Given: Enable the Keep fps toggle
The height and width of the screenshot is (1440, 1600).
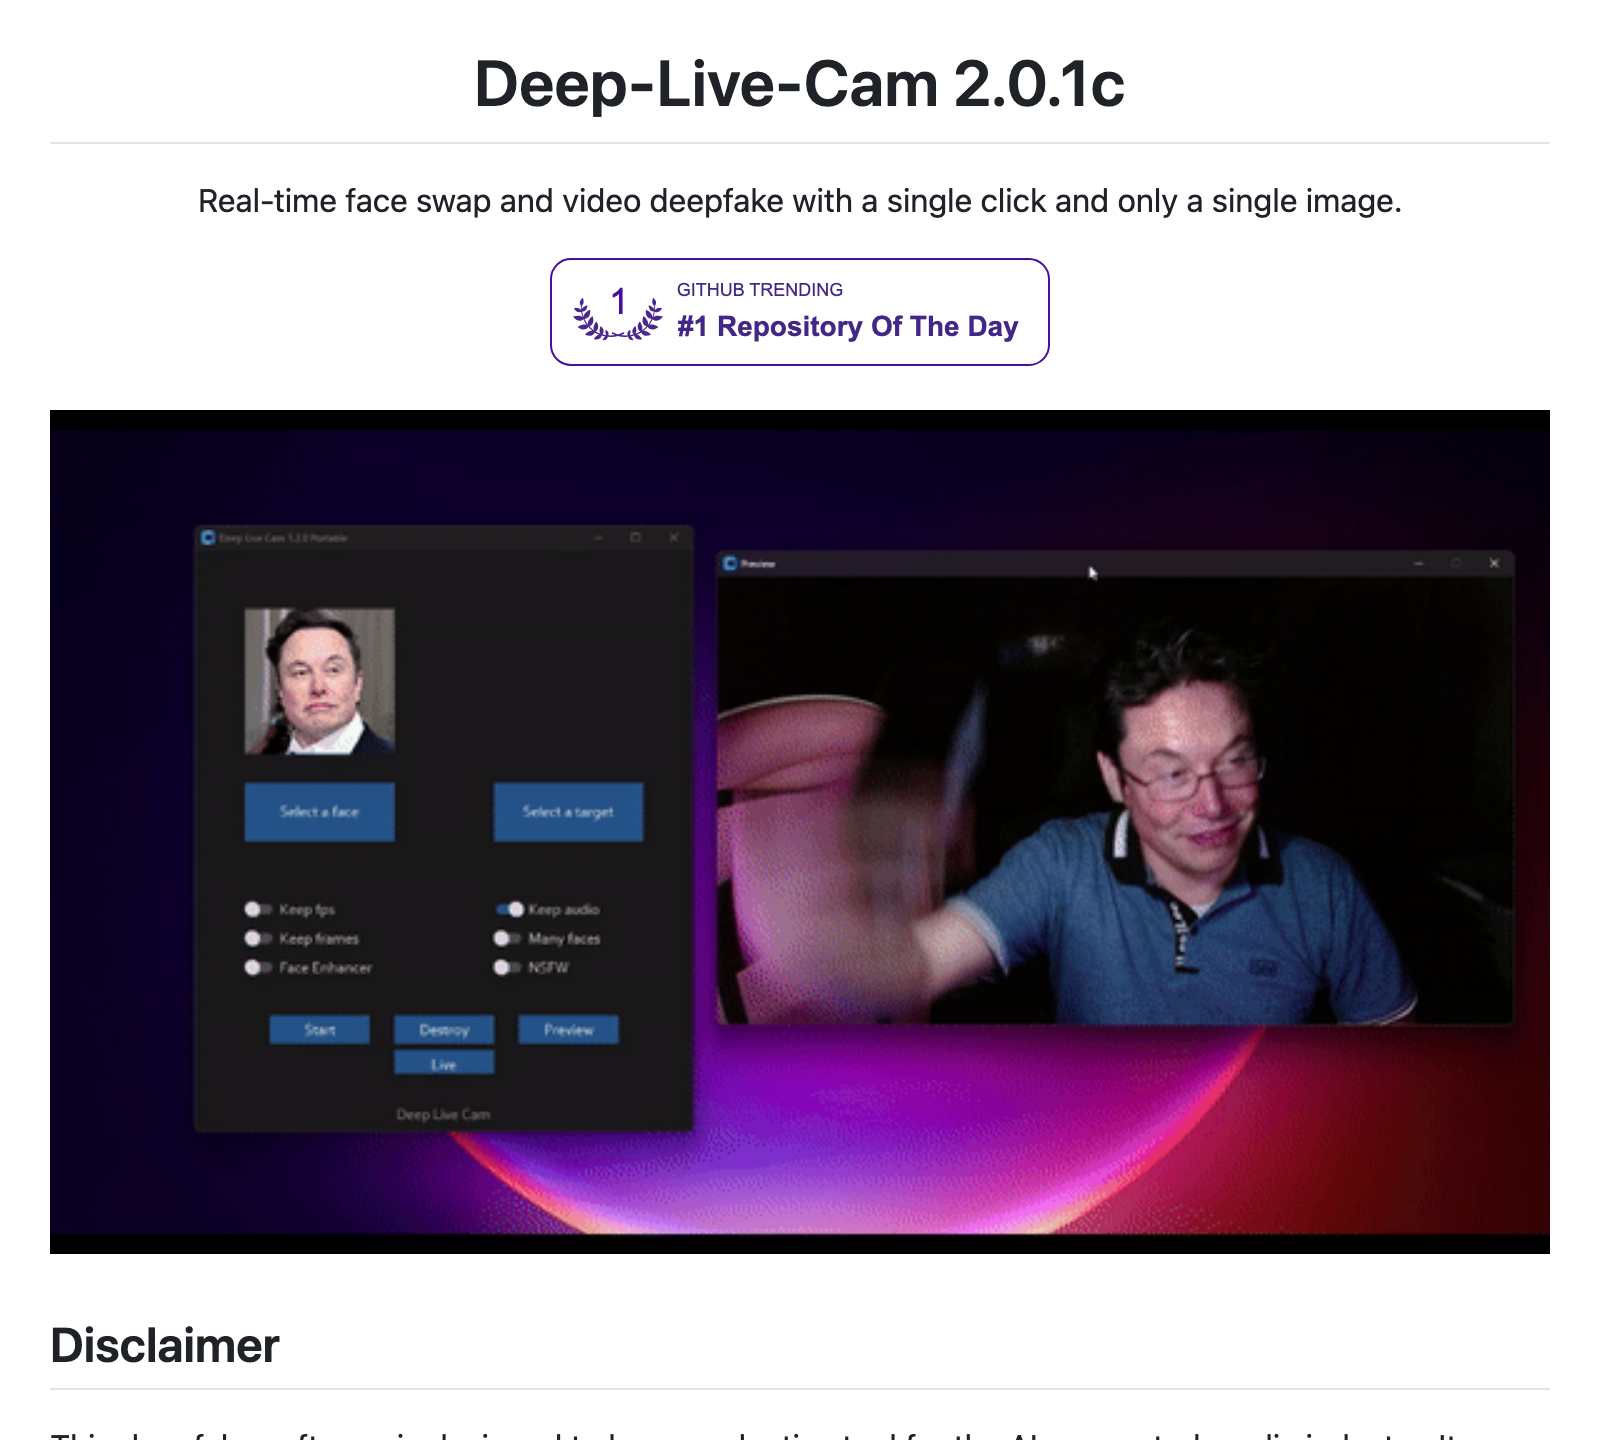Looking at the screenshot, I should [257, 909].
